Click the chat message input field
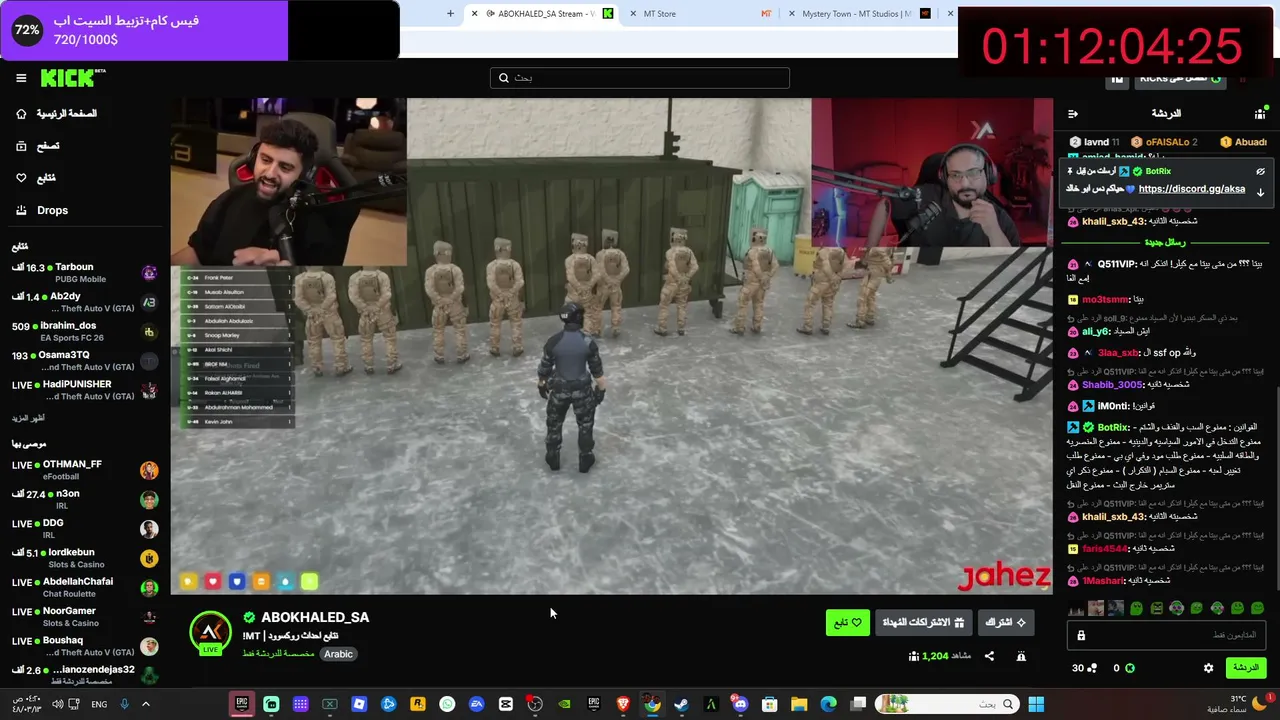This screenshot has width=1280, height=720. coord(1168,636)
